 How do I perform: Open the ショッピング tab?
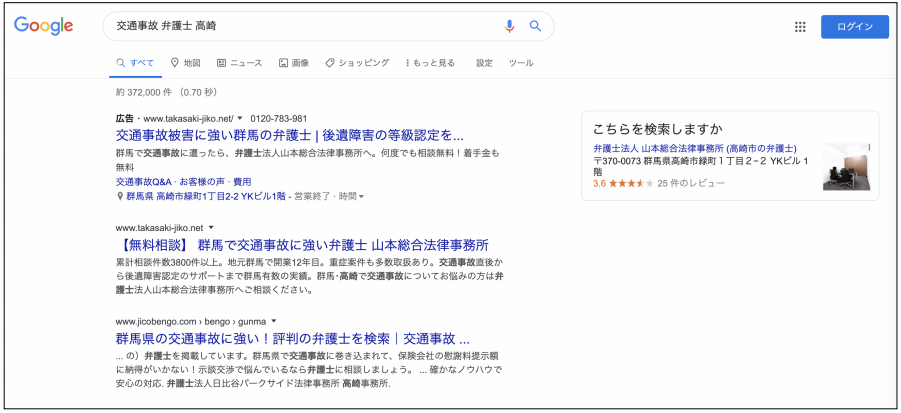357,63
